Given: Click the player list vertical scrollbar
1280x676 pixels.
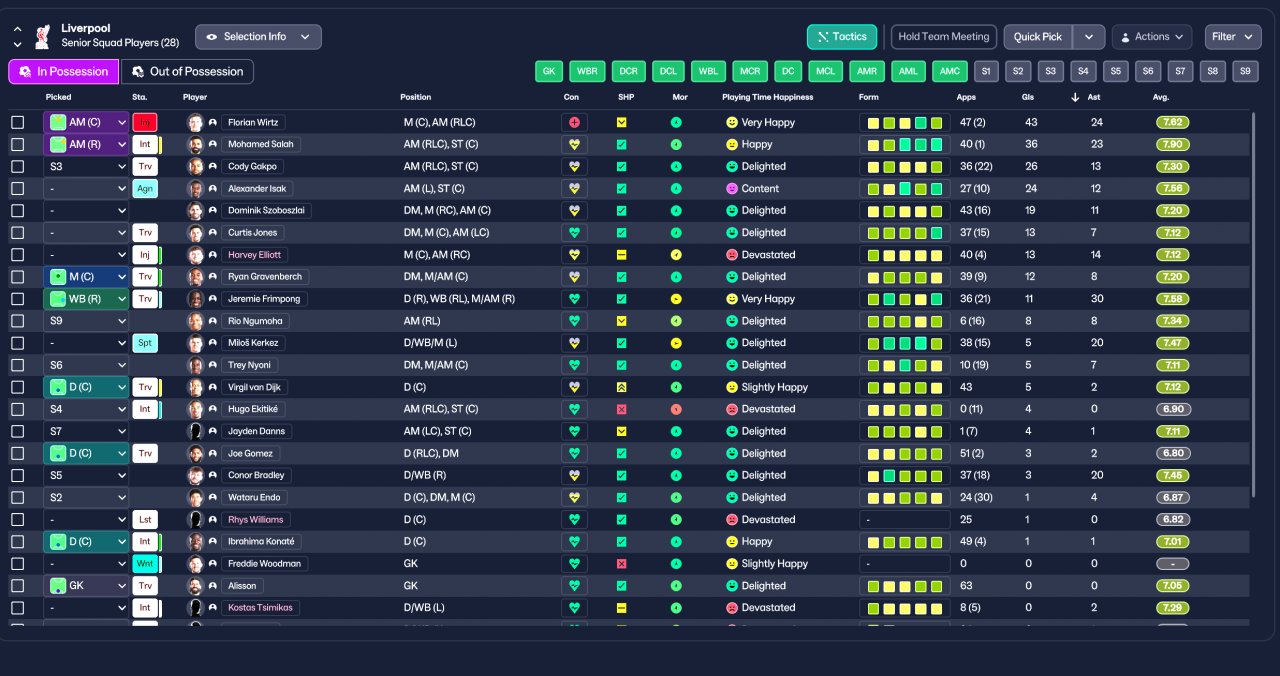Looking at the screenshot, I should [x=1253, y=305].
